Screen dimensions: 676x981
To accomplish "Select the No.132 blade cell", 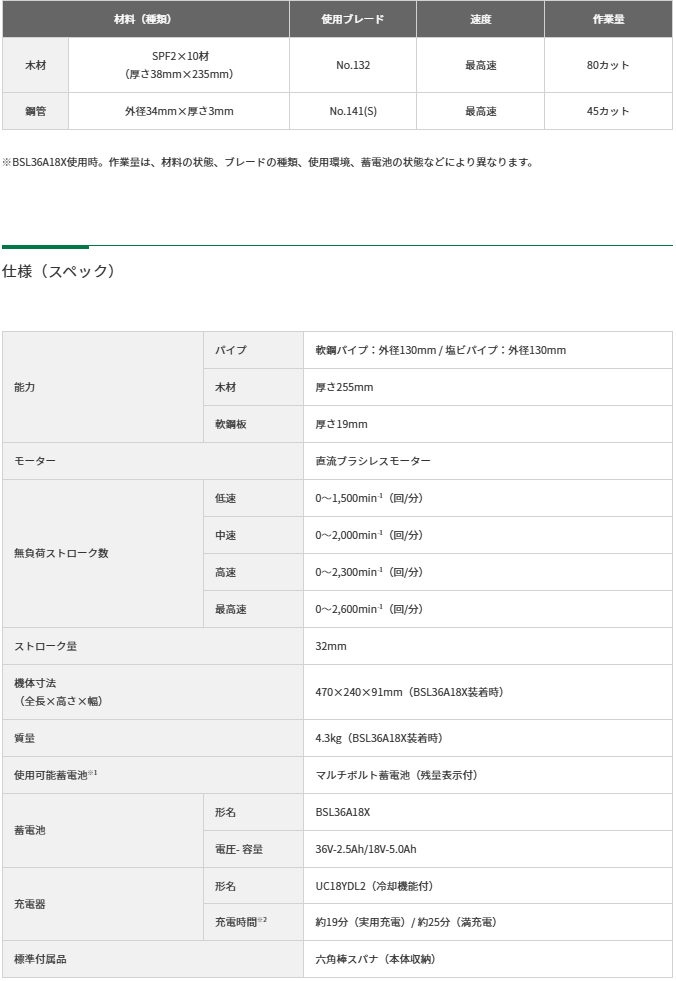I will [353, 65].
